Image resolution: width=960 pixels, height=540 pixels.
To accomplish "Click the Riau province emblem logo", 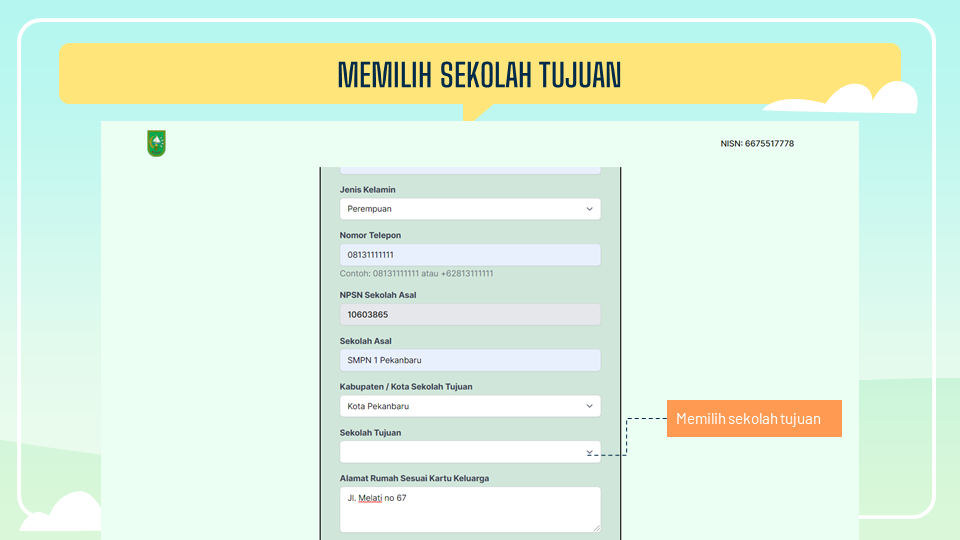I will pyautogui.click(x=156, y=143).
